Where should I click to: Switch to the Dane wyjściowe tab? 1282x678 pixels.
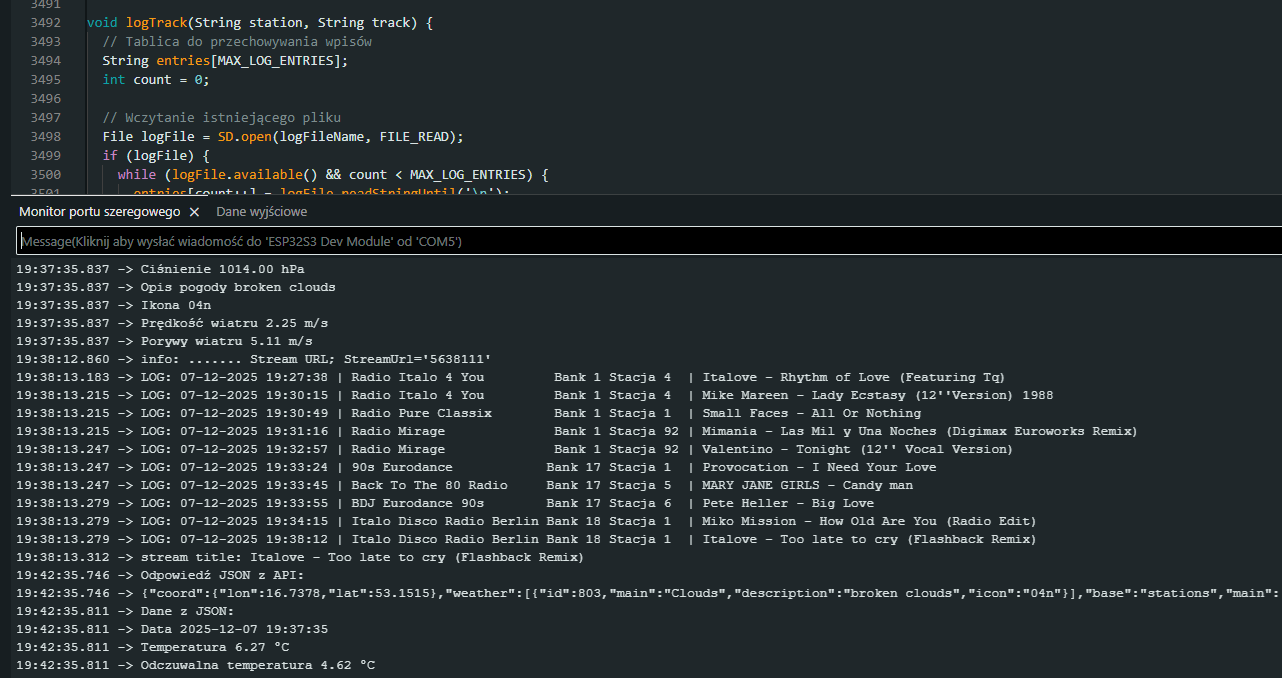tap(261, 212)
